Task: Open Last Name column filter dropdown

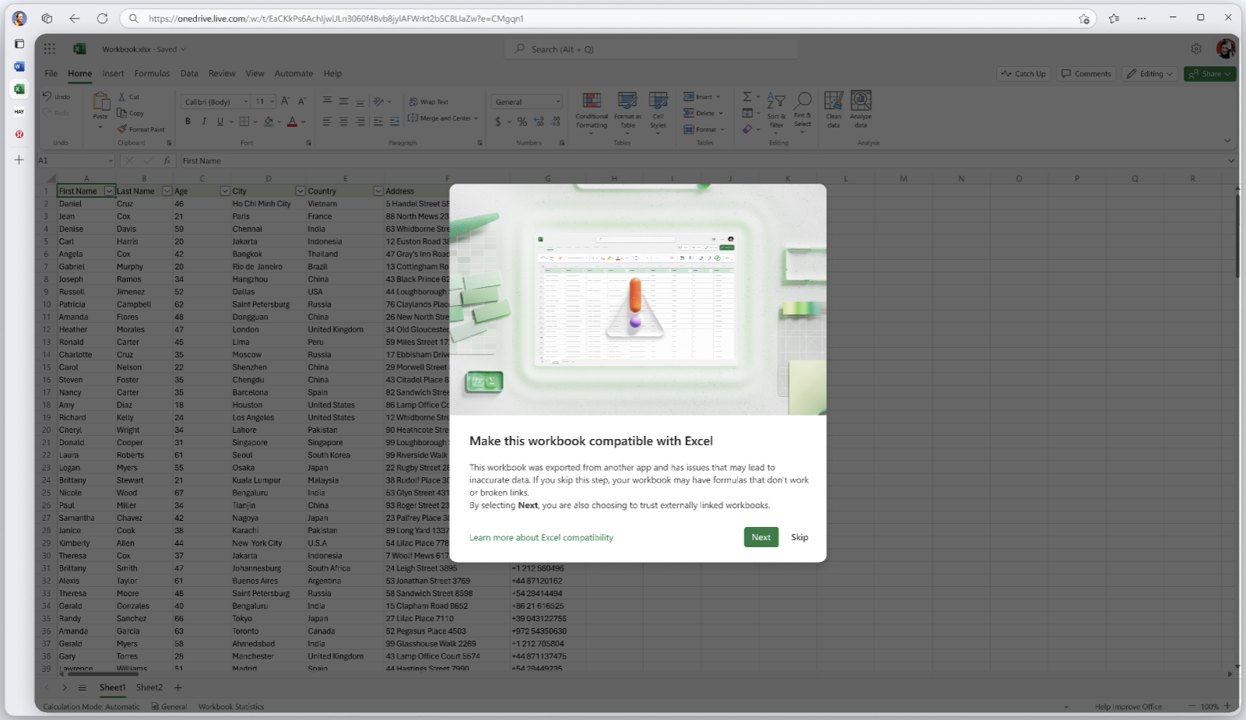Action: coord(167,191)
